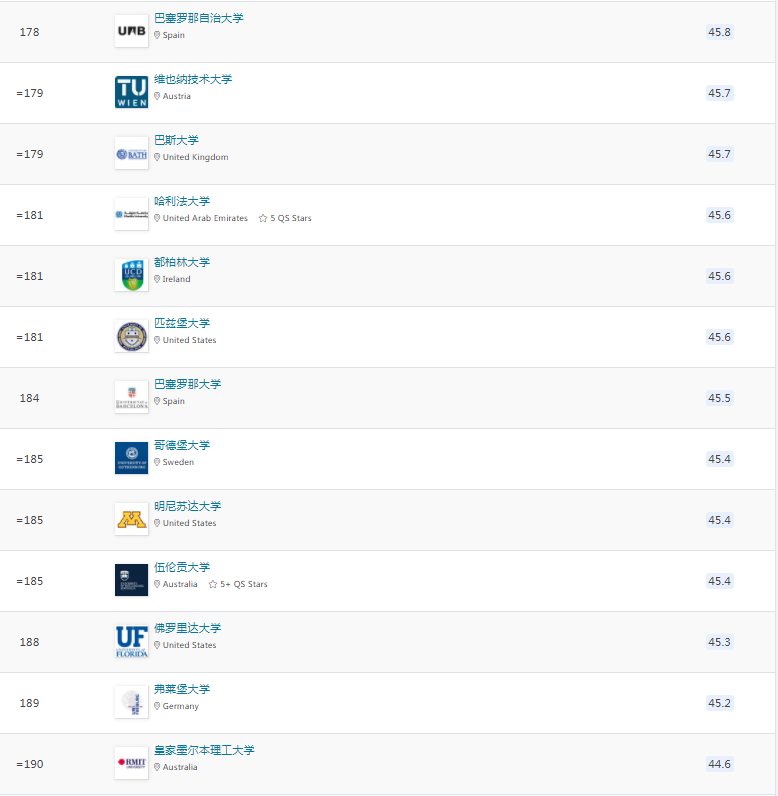Open the 哥德堡大学 link

click(x=182, y=445)
